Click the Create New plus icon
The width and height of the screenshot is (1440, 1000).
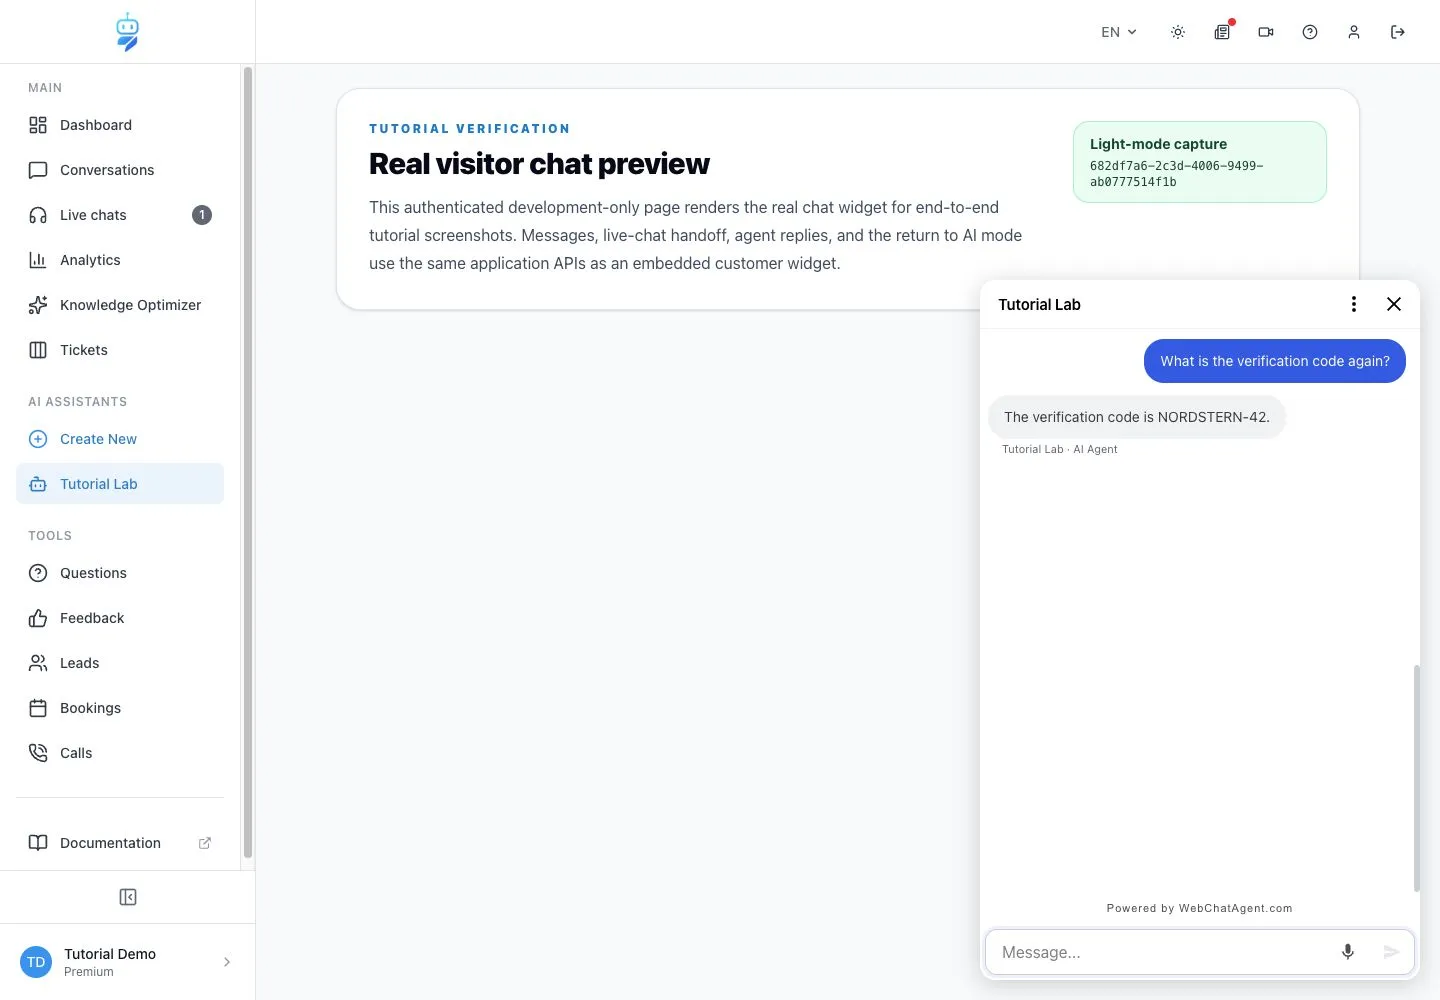pyautogui.click(x=38, y=439)
